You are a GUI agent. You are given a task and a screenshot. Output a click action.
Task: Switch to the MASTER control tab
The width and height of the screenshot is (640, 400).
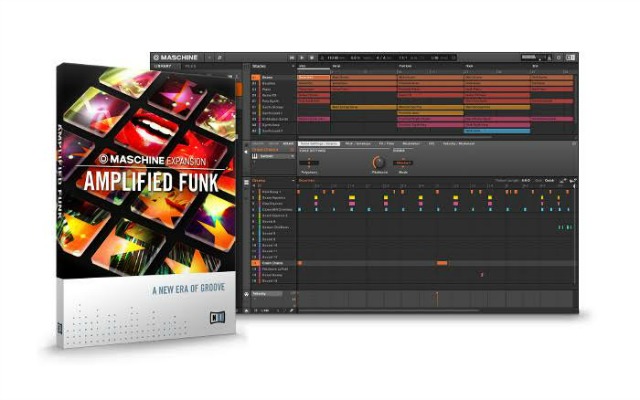[x=258, y=144]
